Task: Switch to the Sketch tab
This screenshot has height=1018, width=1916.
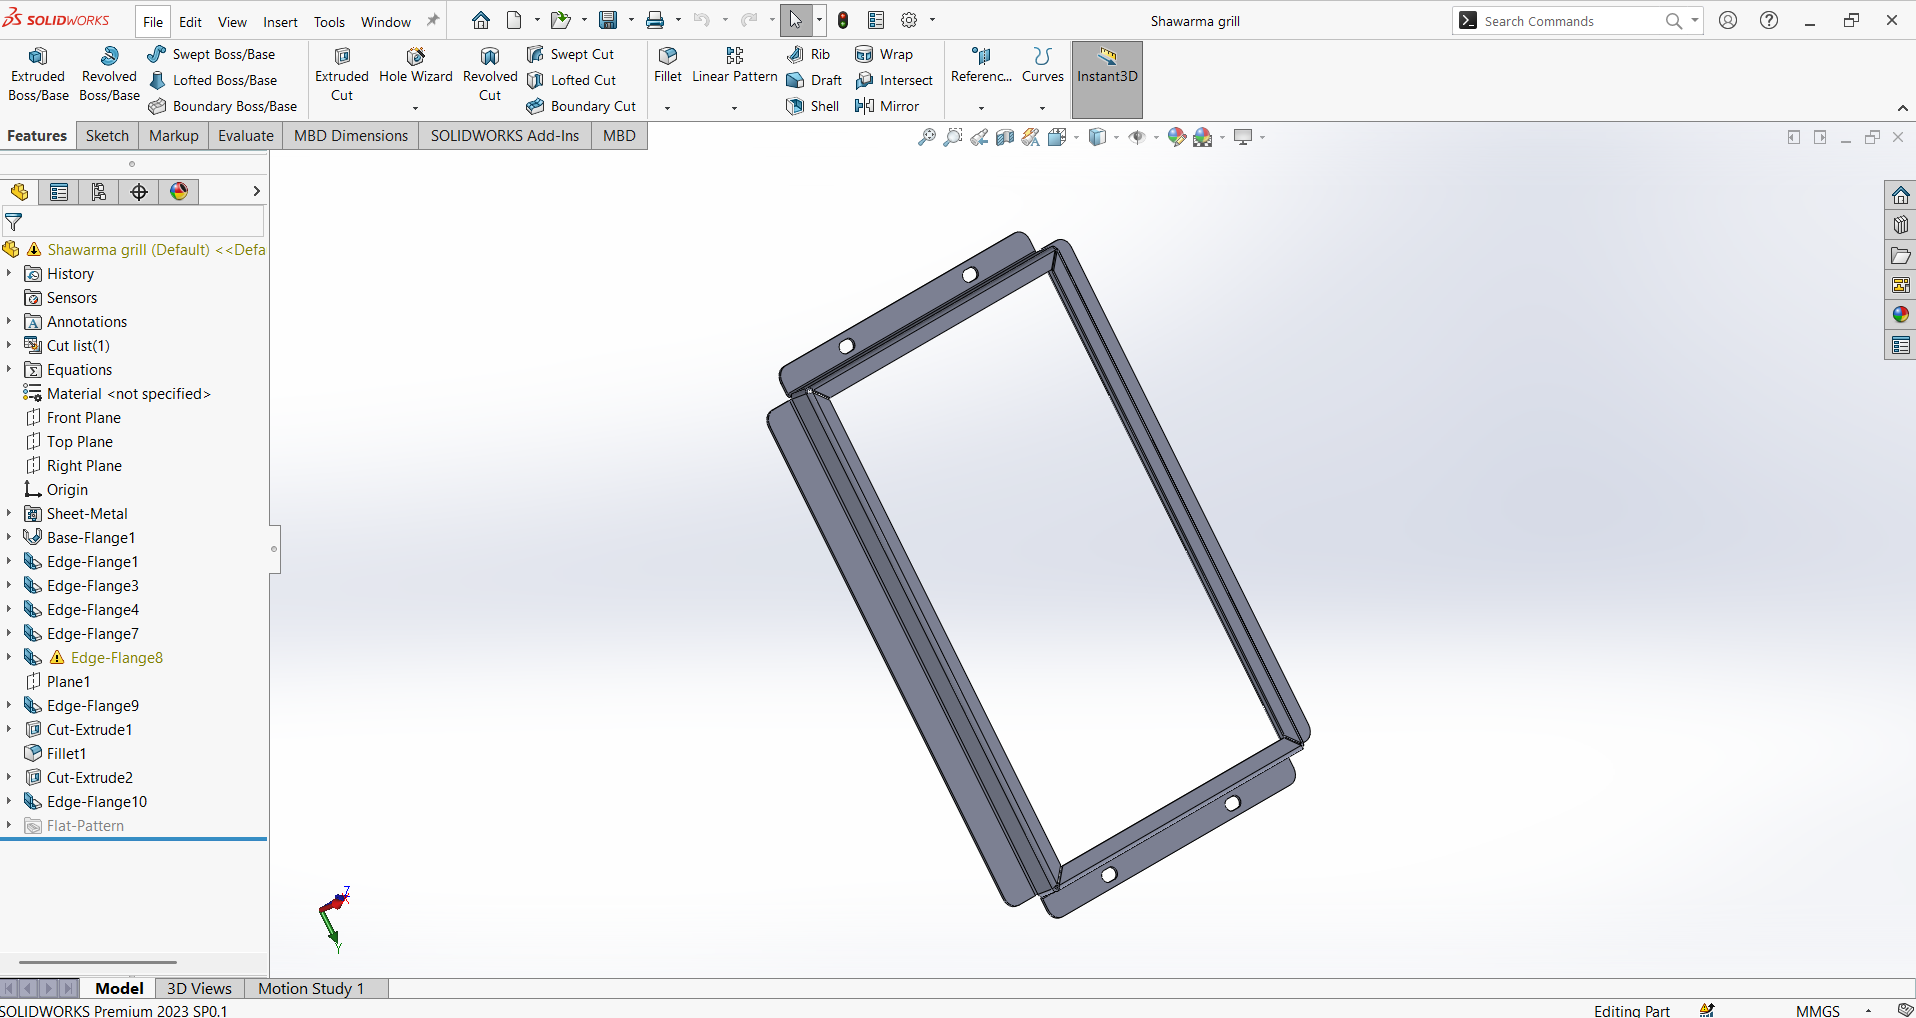Action: click(107, 136)
